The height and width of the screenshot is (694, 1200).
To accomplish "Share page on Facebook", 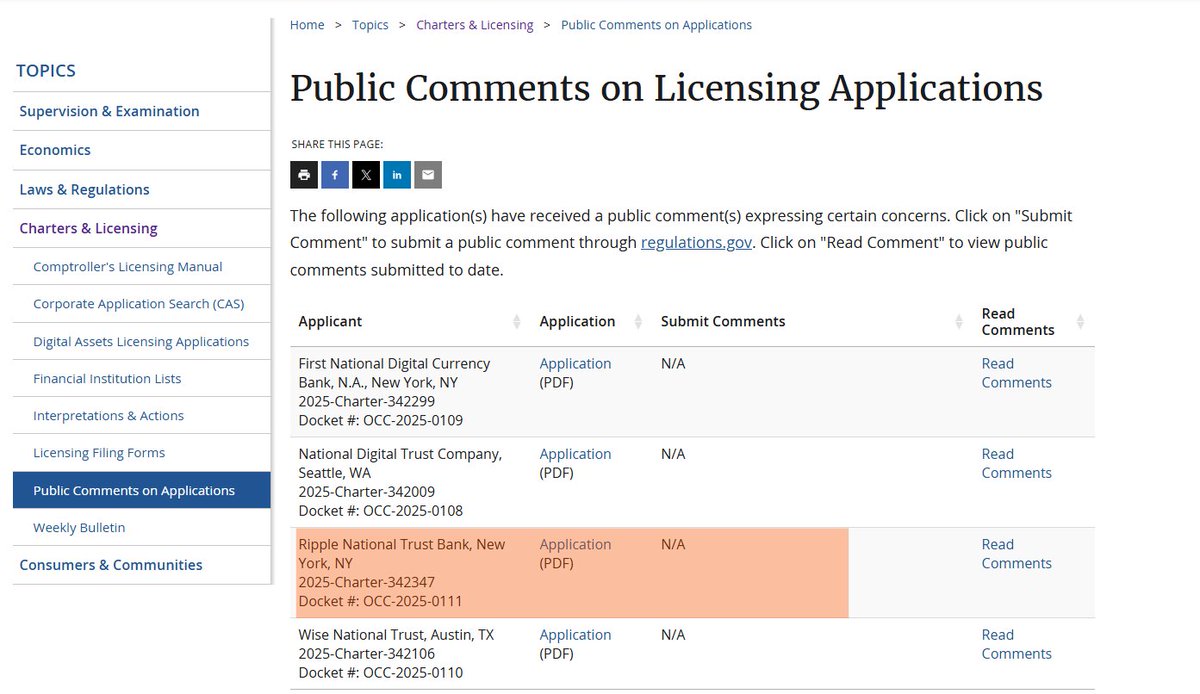I will [x=335, y=175].
